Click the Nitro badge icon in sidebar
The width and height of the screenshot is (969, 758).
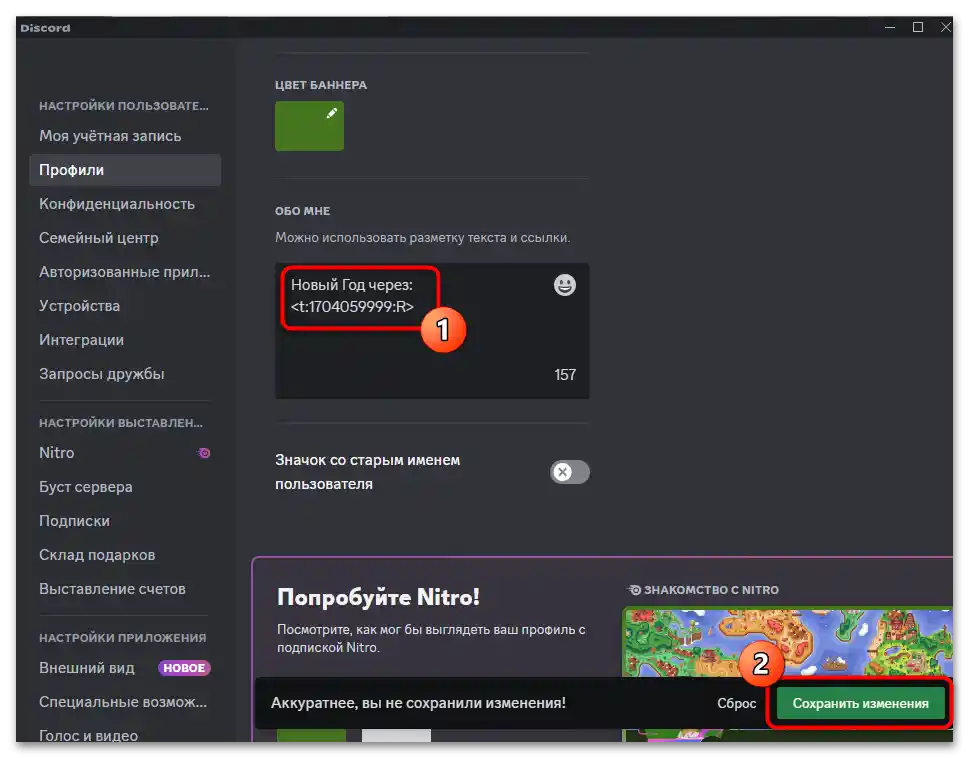204,453
